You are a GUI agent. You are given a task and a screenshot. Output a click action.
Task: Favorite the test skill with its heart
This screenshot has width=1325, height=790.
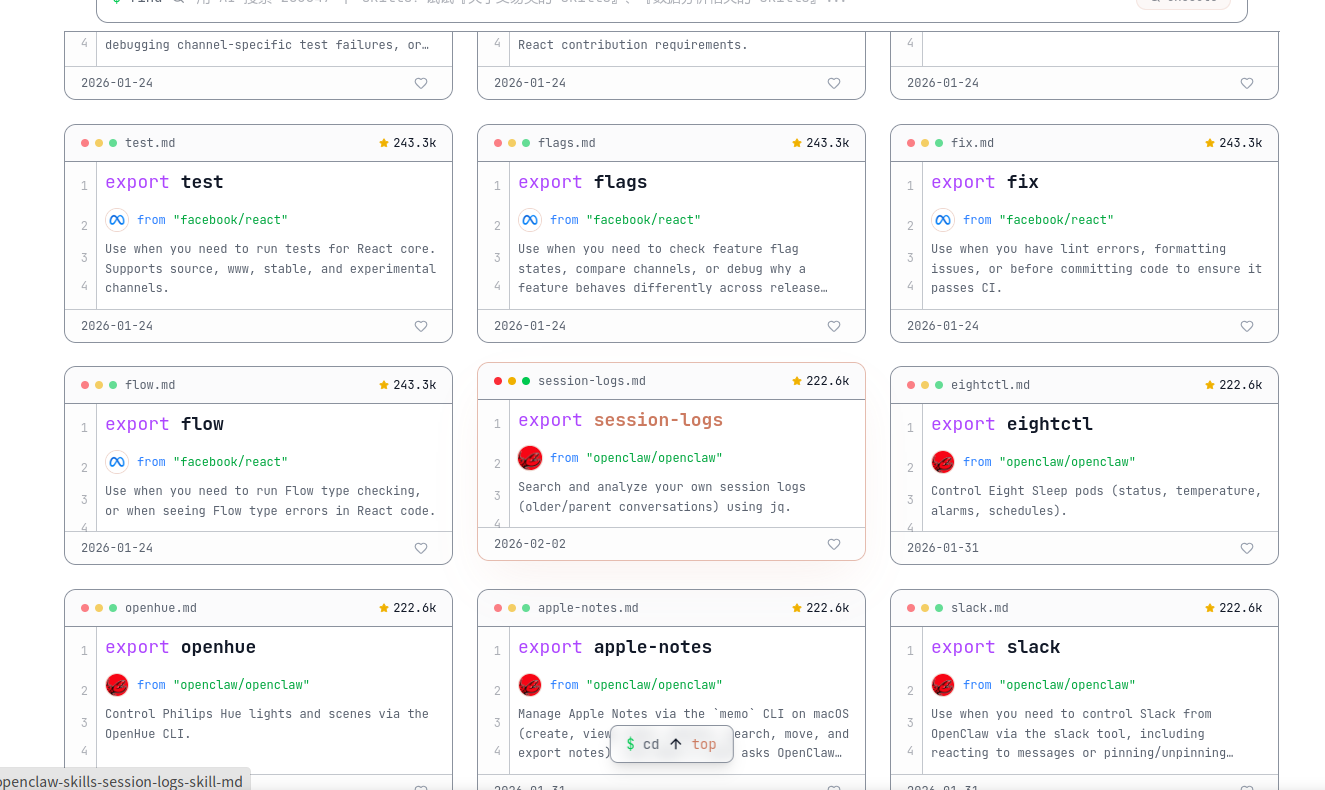[x=421, y=326]
